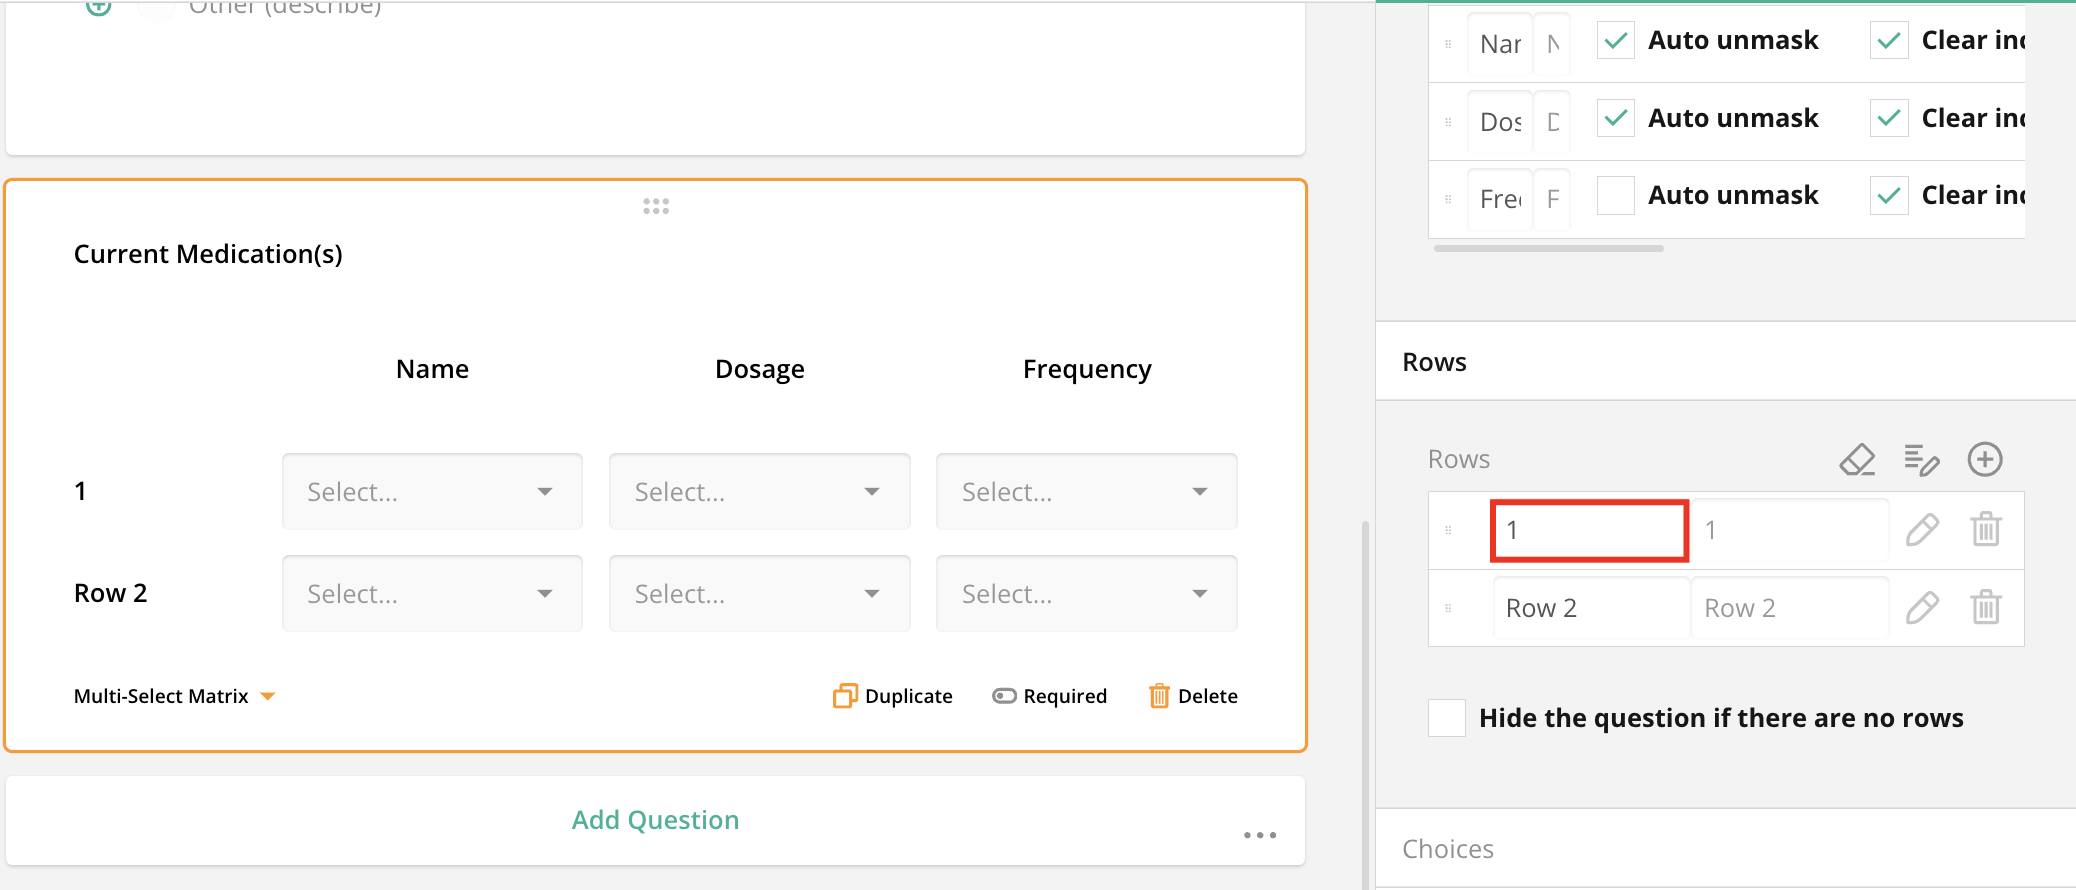
Task: Open the Name dropdown in row 1
Action: point(432,492)
